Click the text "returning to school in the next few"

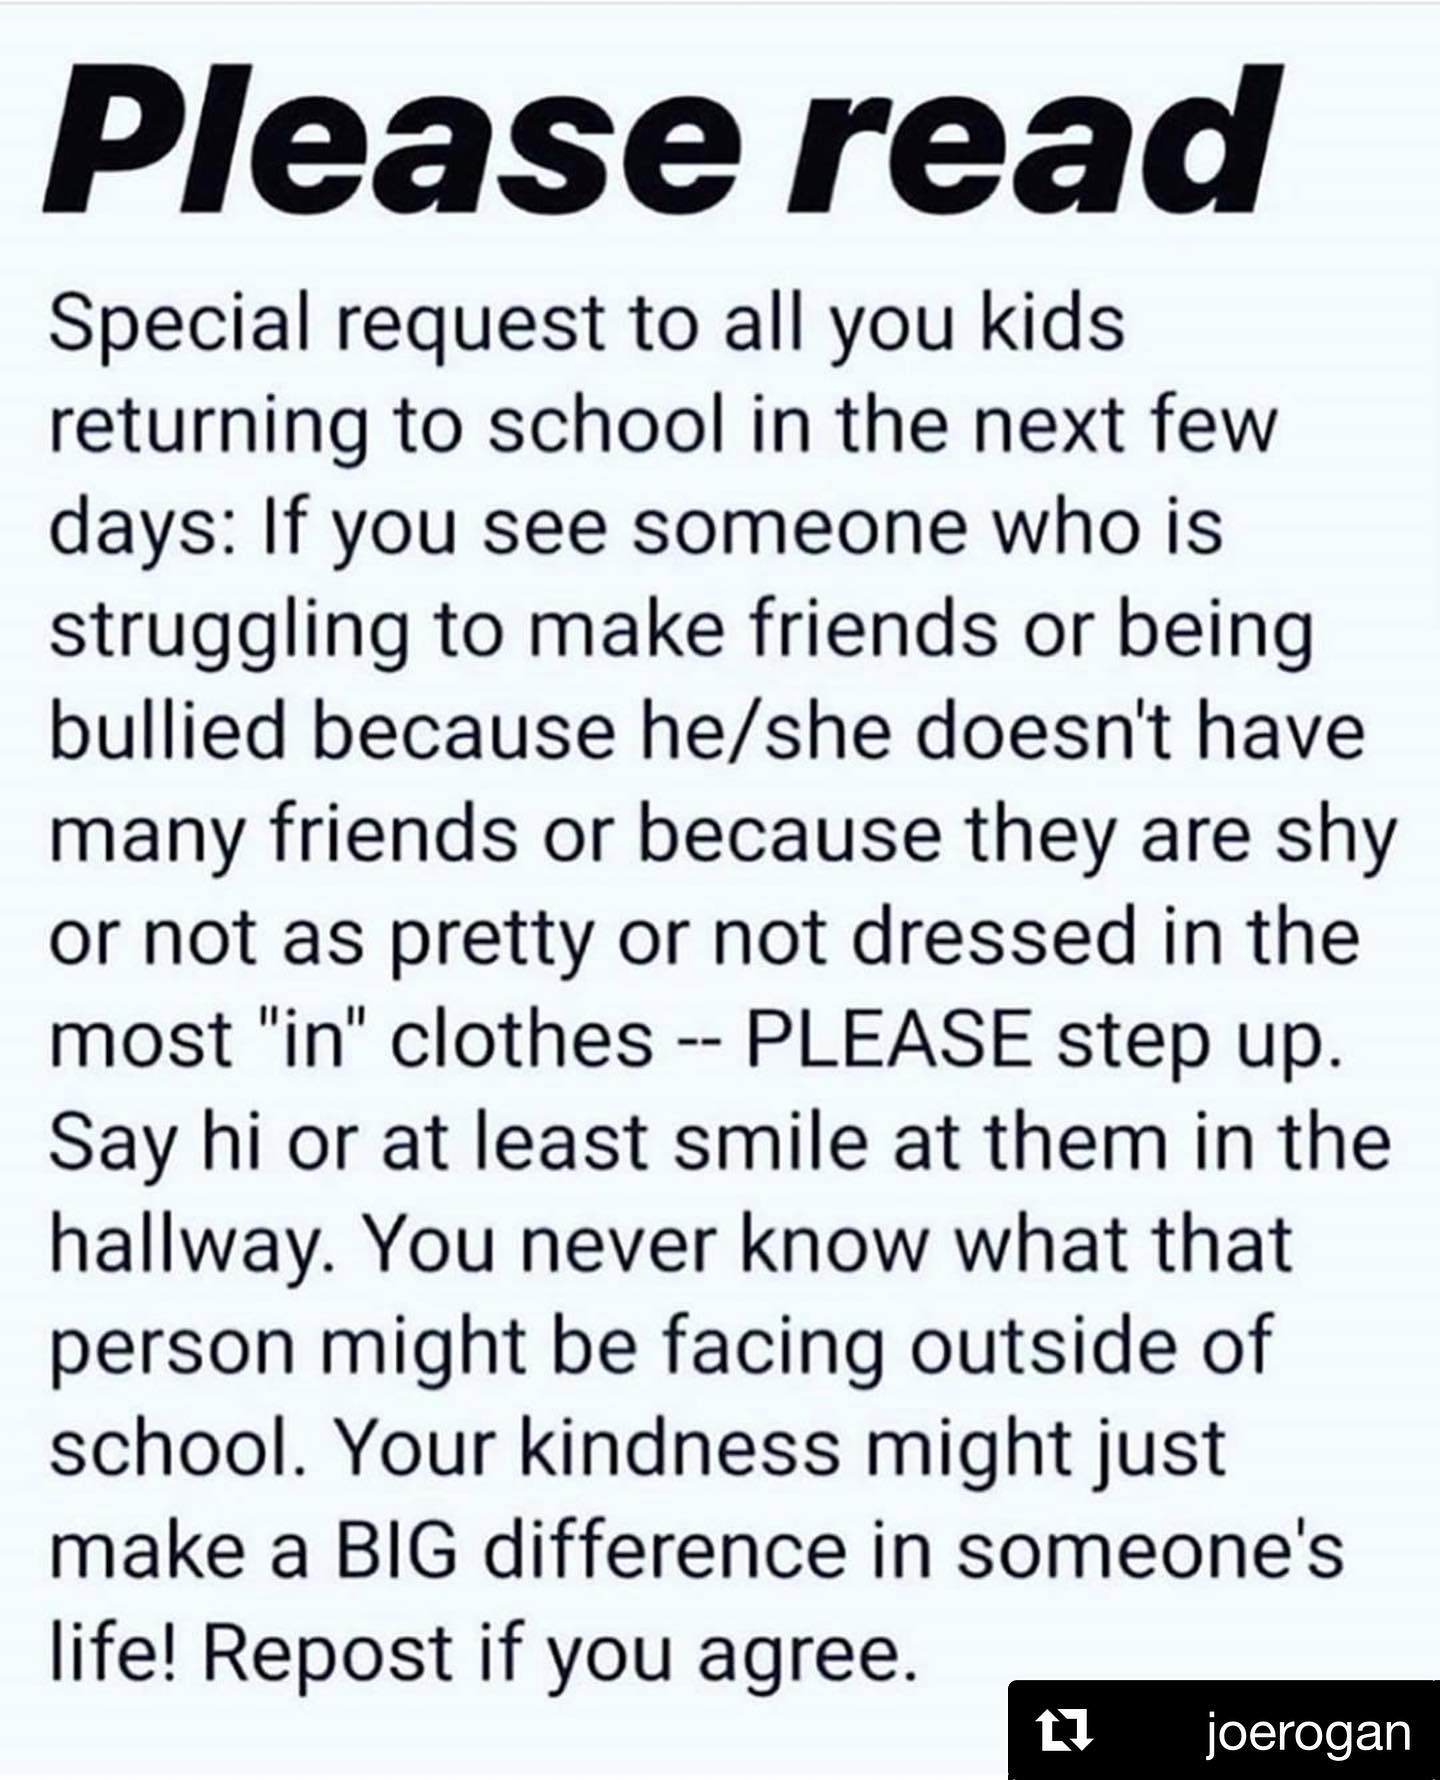coord(663,424)
